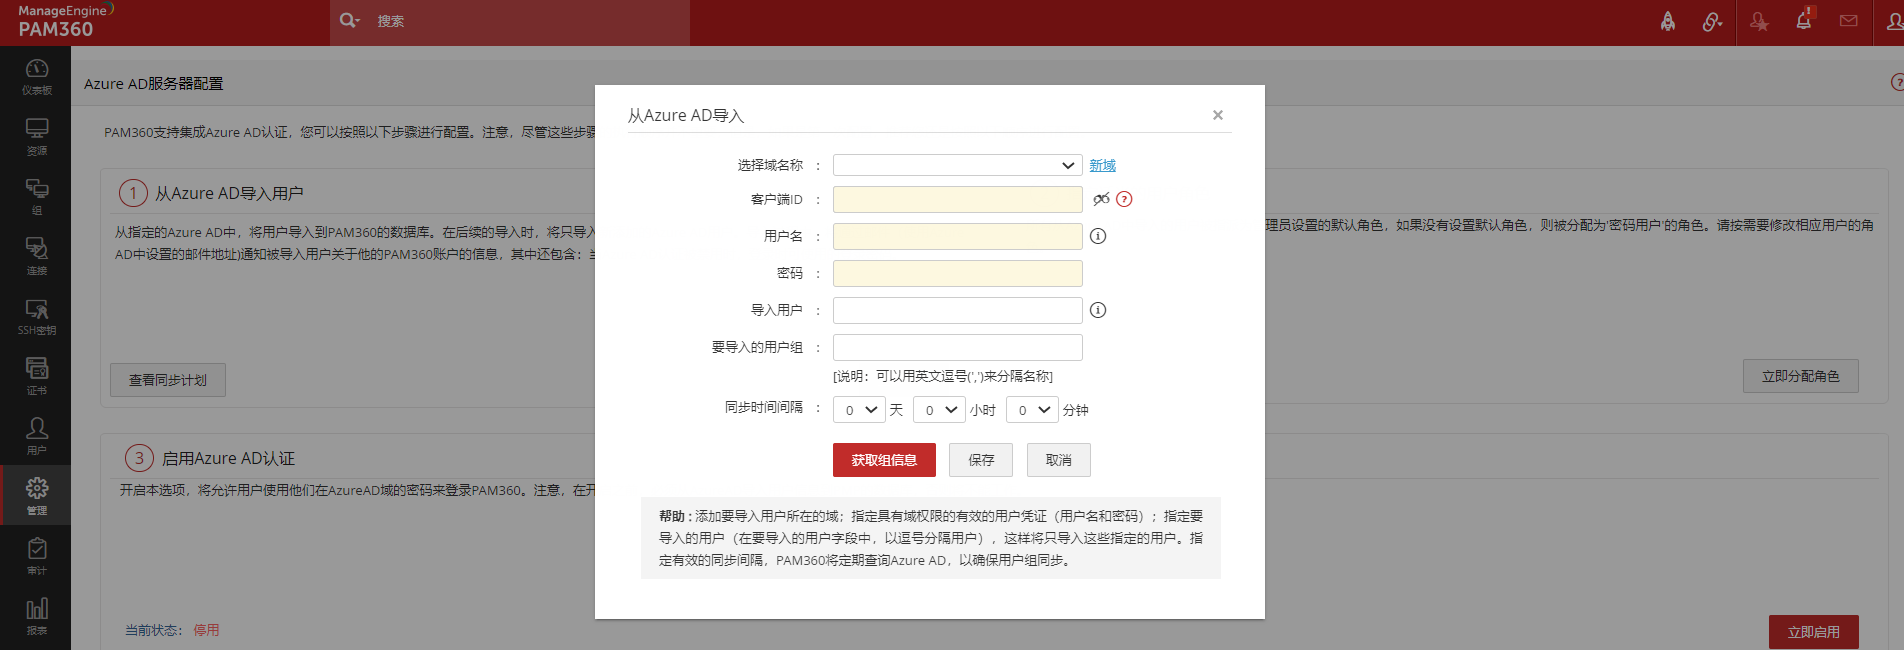Focus the 客户端ID input field
Viewport: 1904px width, 650px height.
[x=958, y=199]
